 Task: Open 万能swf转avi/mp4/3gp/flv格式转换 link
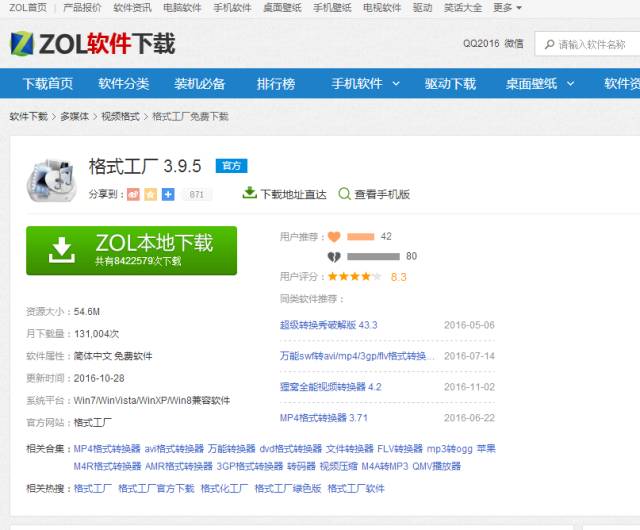pyautogui.click(x=357, y=356)
